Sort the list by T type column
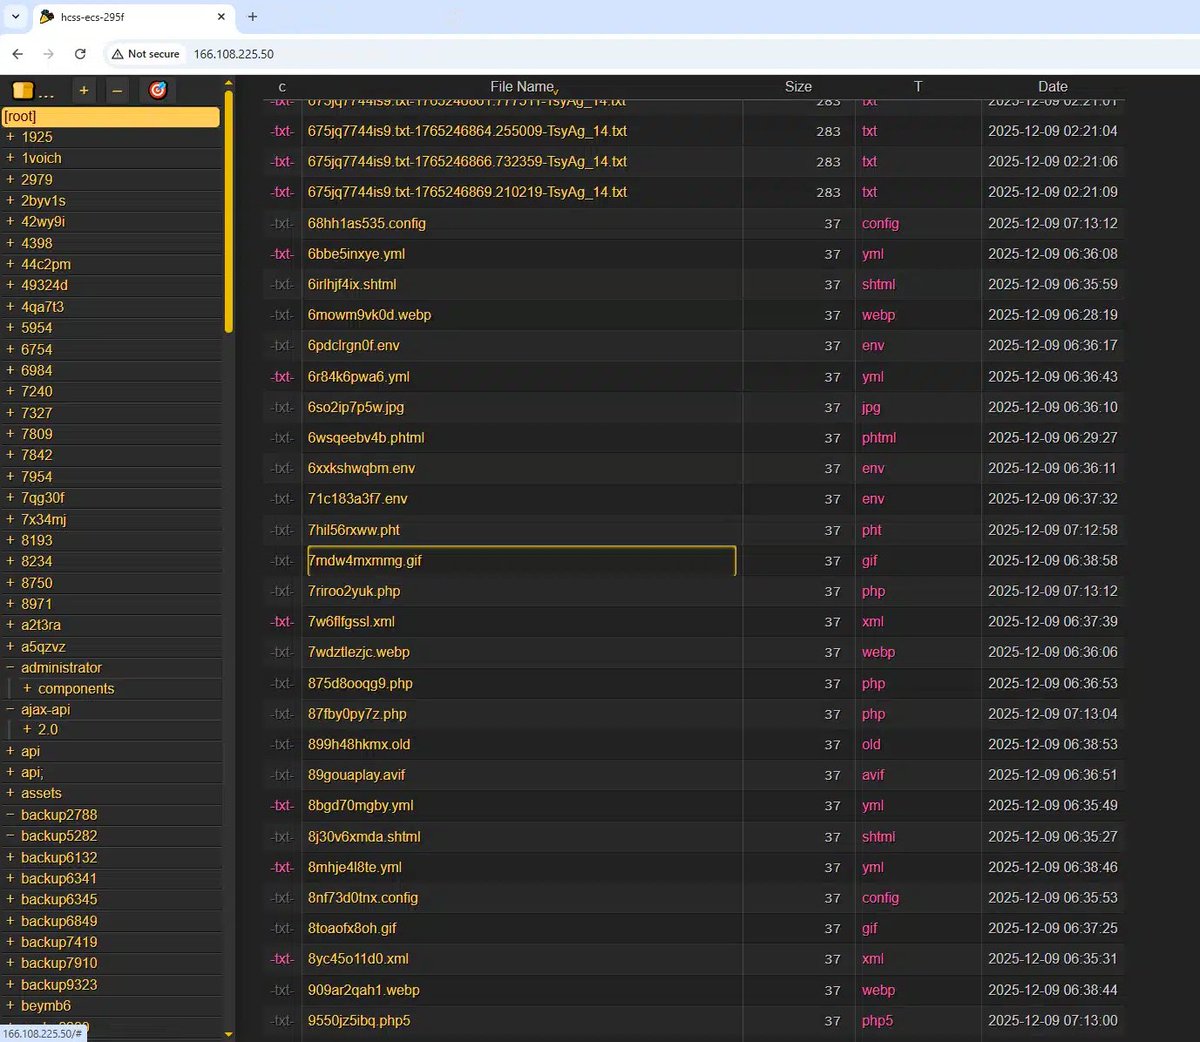Viewport: 1200px width, 1042px height. (918, 87)
